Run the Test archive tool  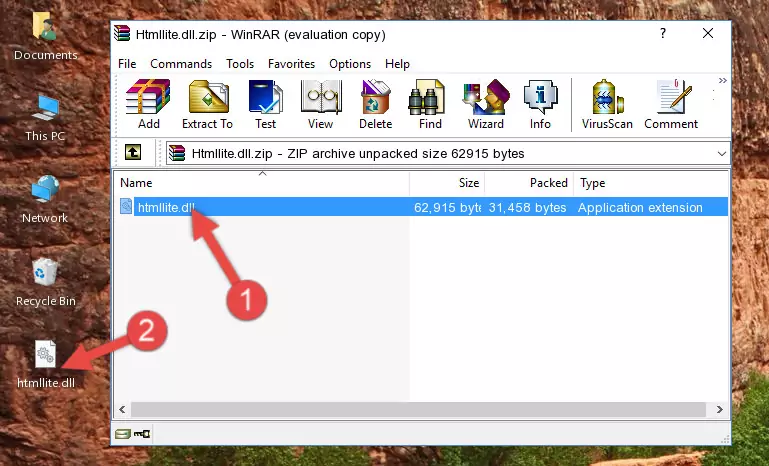(265, 104)
